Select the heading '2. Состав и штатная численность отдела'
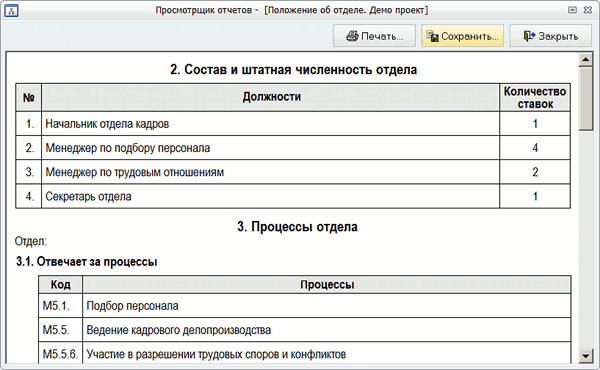This screenshot has width=600, height=370. 293,70
